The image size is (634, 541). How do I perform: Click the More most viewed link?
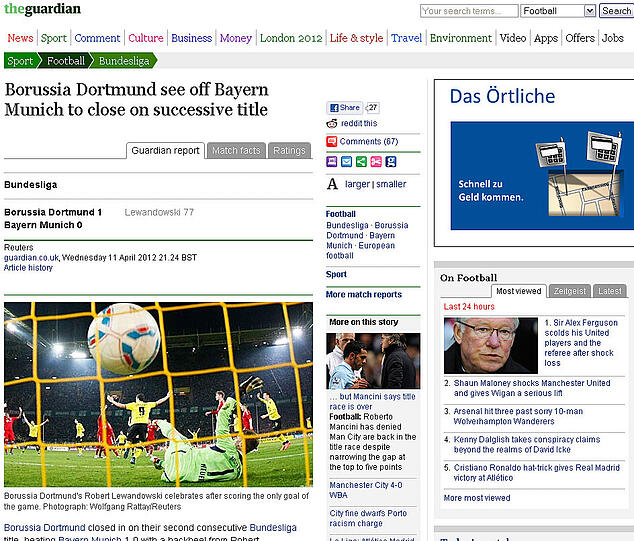(477, 498)
